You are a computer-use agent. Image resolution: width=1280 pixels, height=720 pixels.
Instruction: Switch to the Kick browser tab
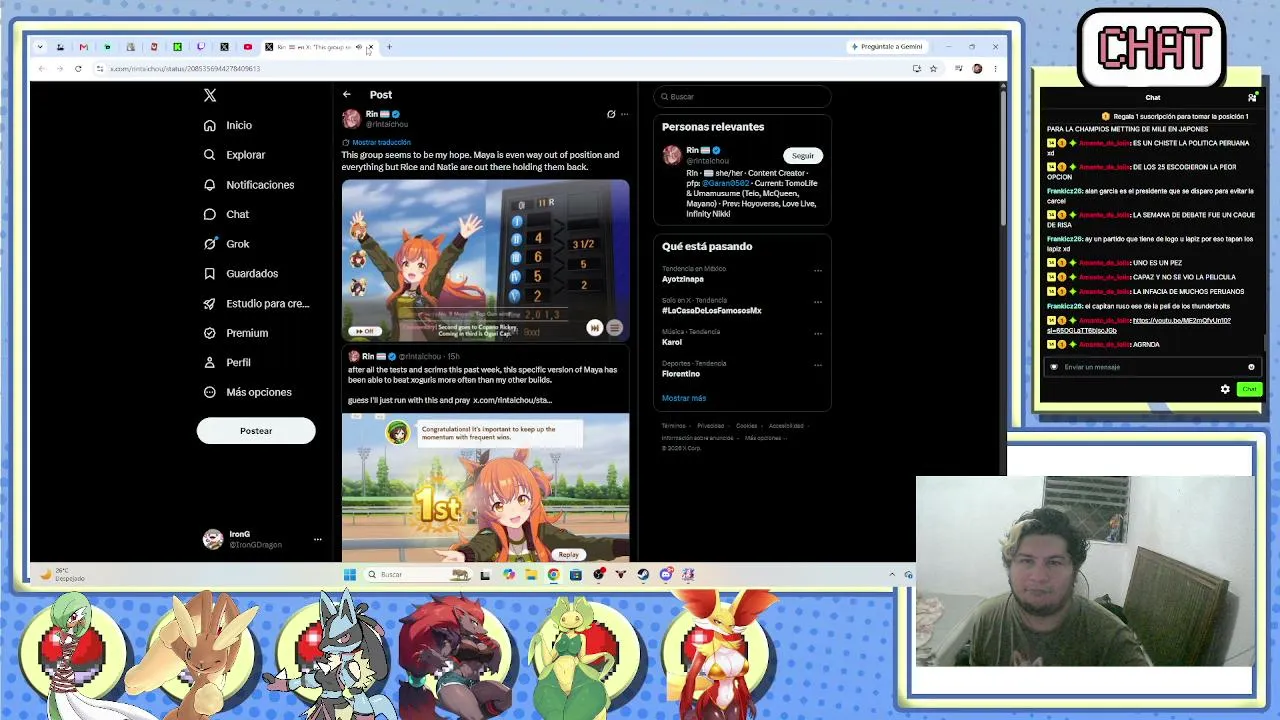click(x=177, y=47)
